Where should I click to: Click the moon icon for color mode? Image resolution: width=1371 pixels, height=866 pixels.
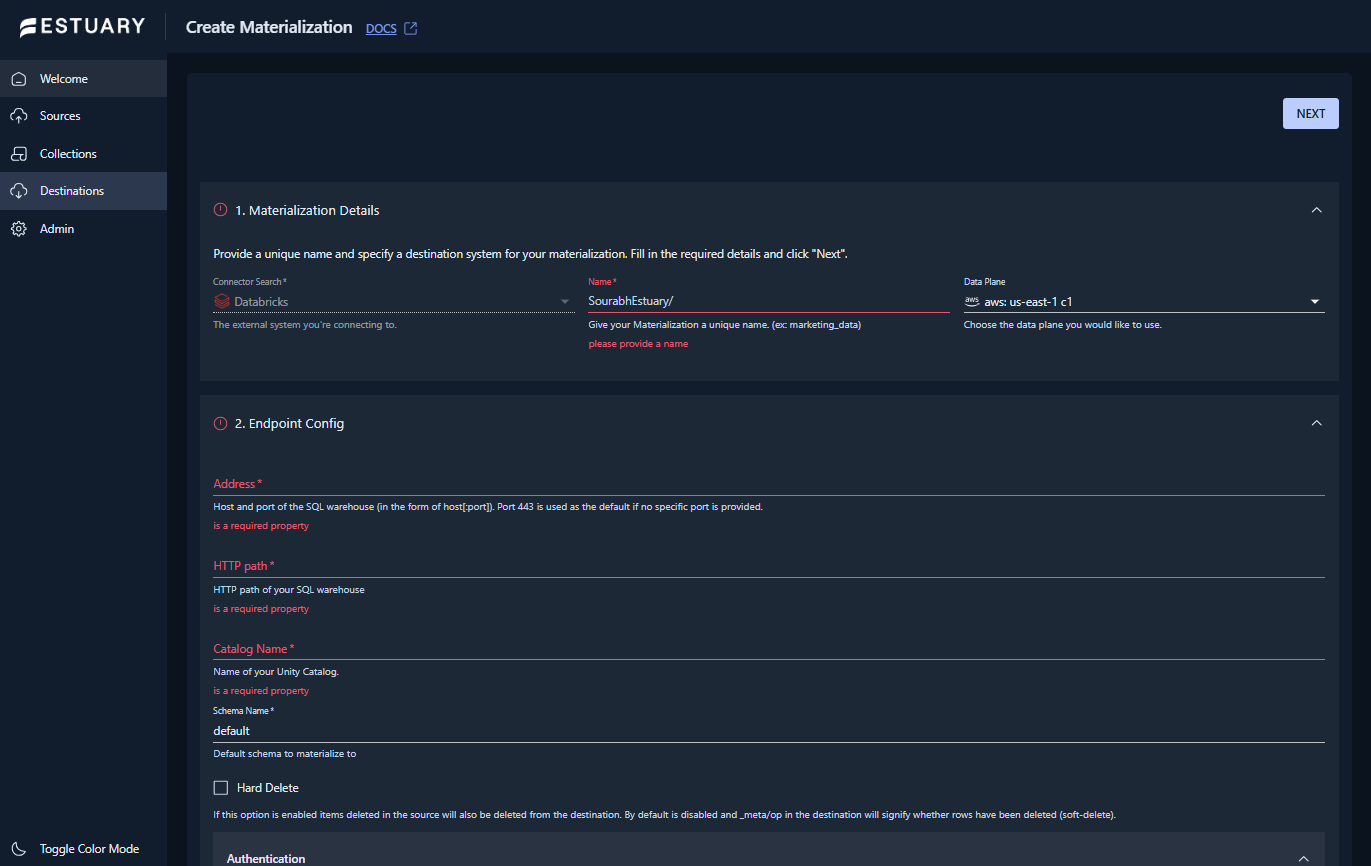19,849
